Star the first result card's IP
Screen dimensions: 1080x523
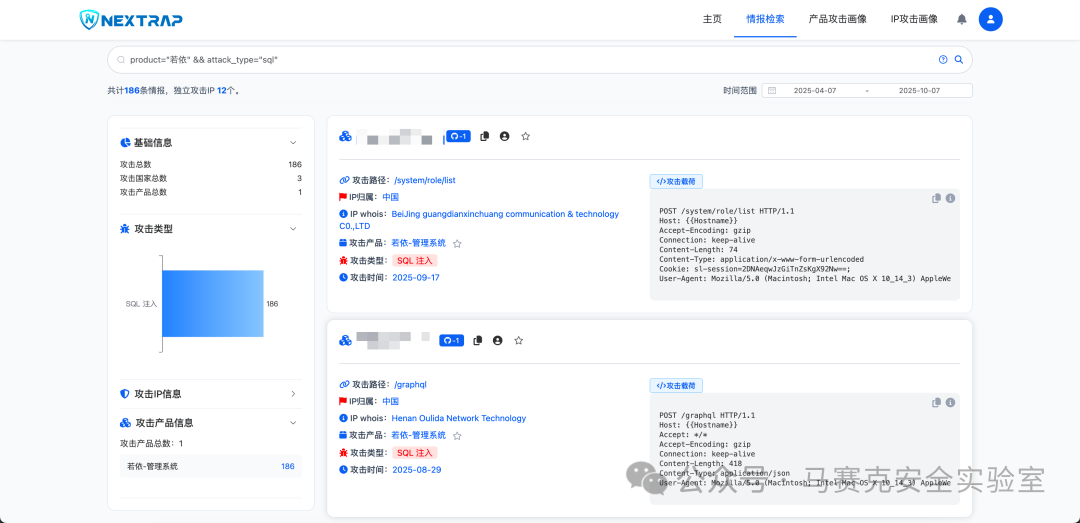(x=526, y=136)
